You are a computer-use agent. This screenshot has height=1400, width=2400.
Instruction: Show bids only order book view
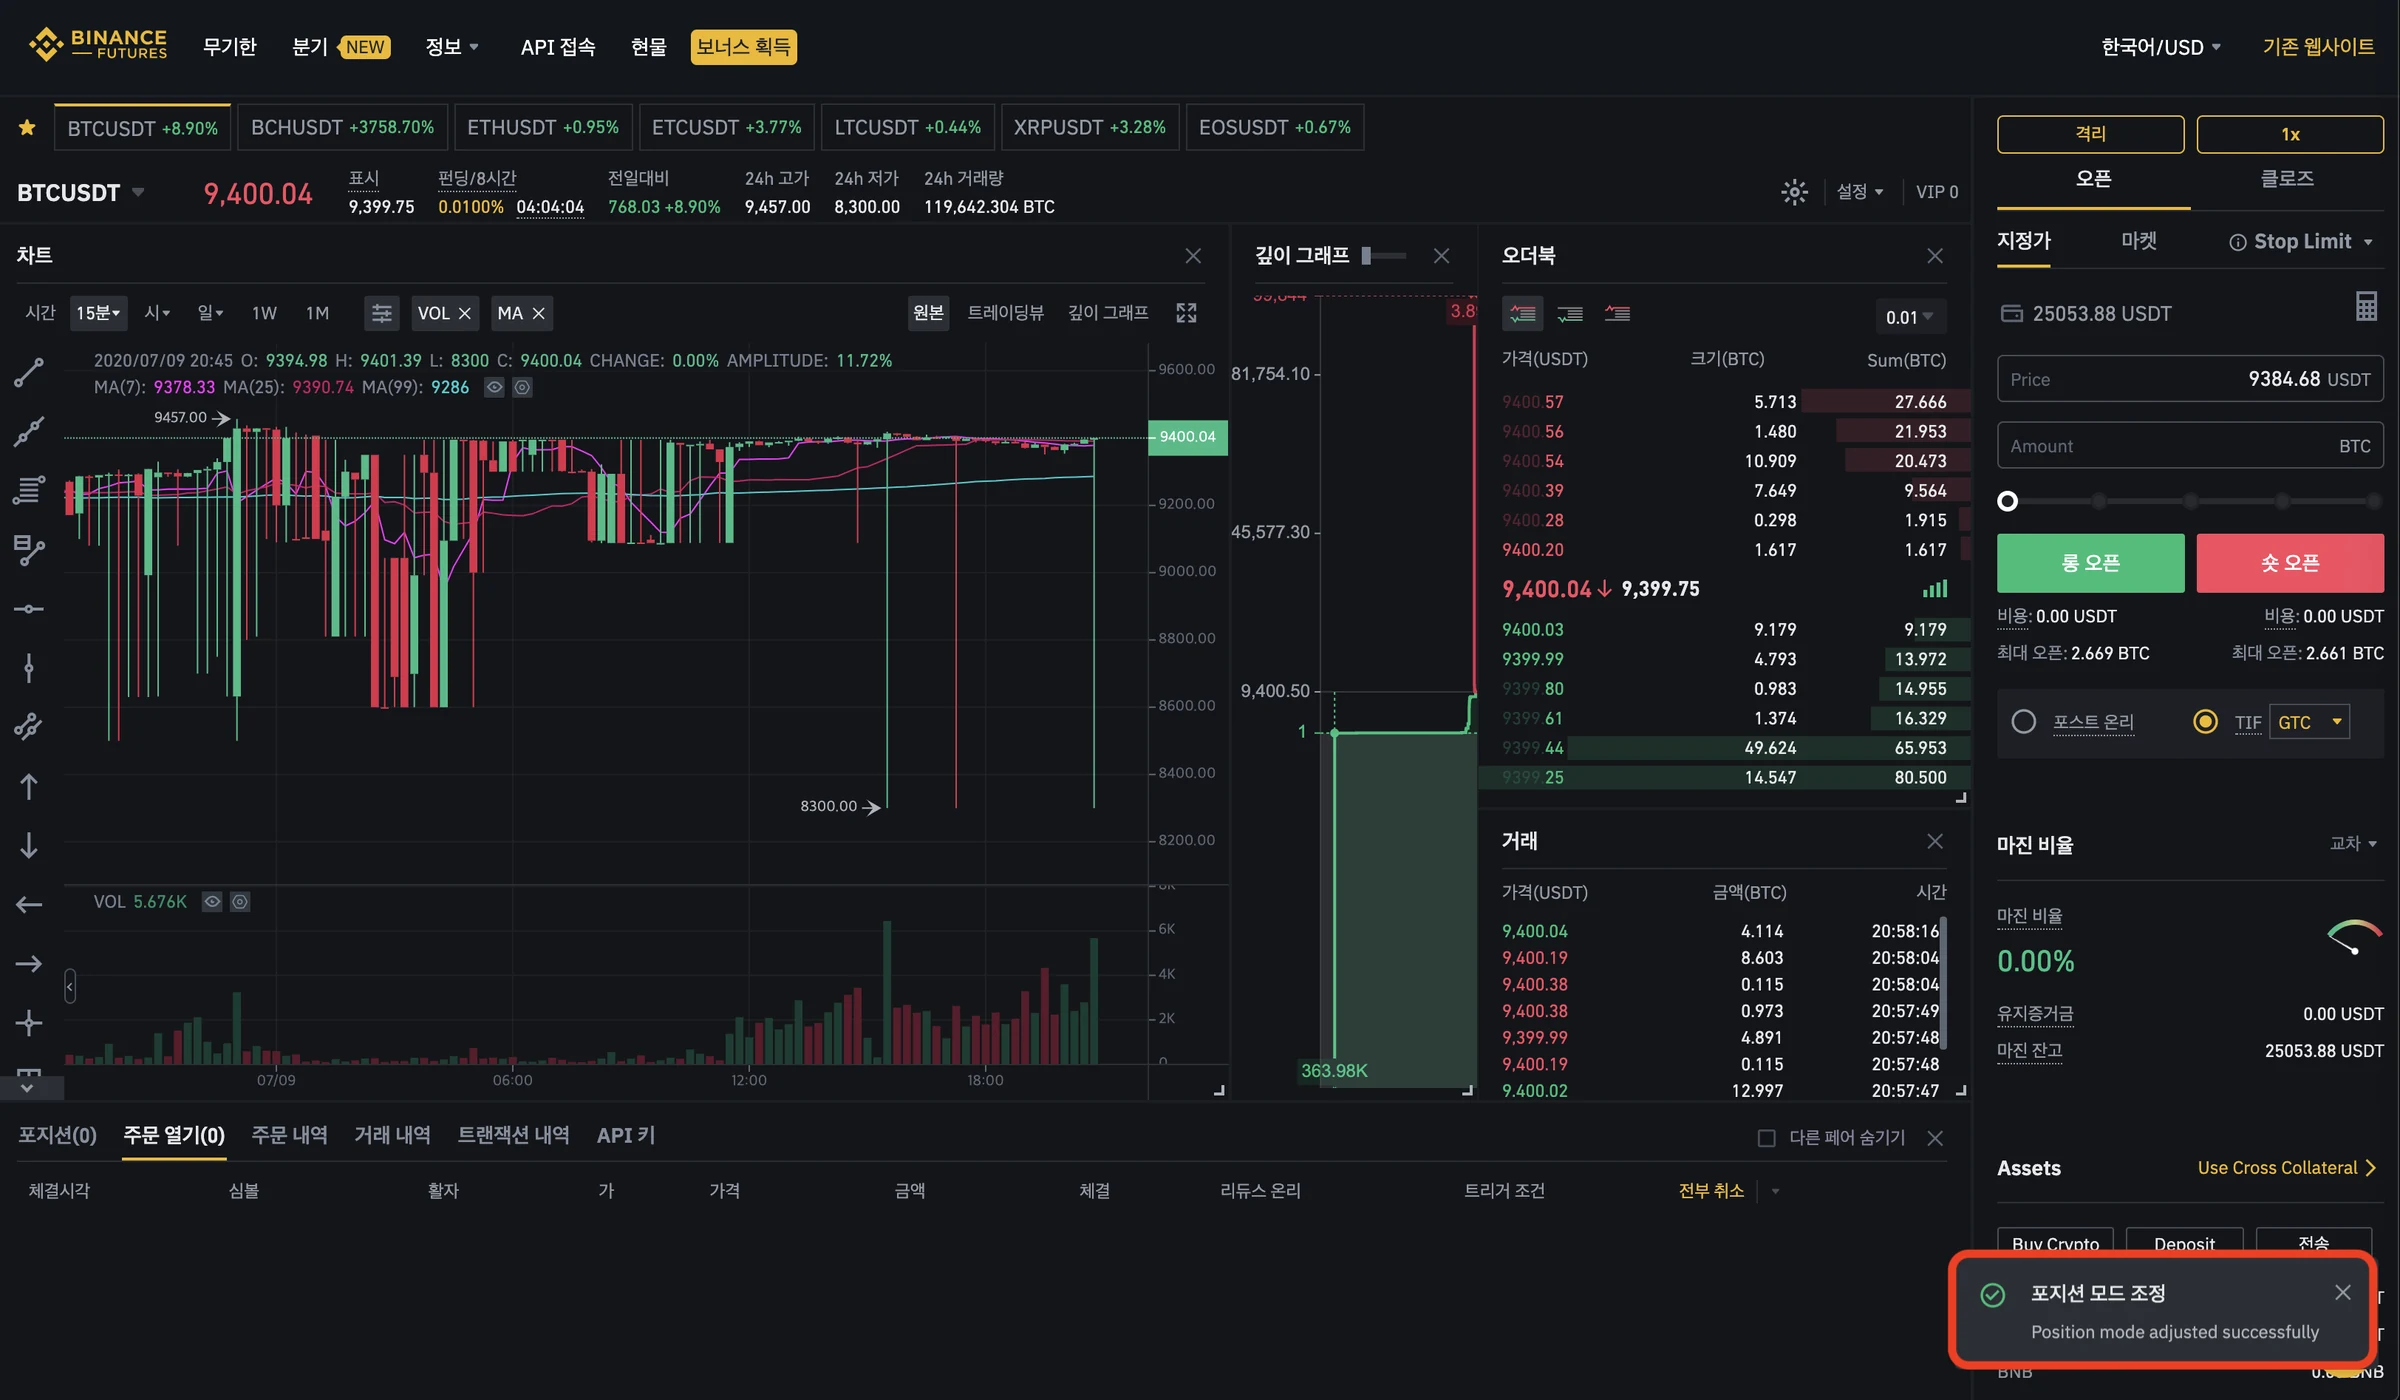click(x=1570, y=314)
